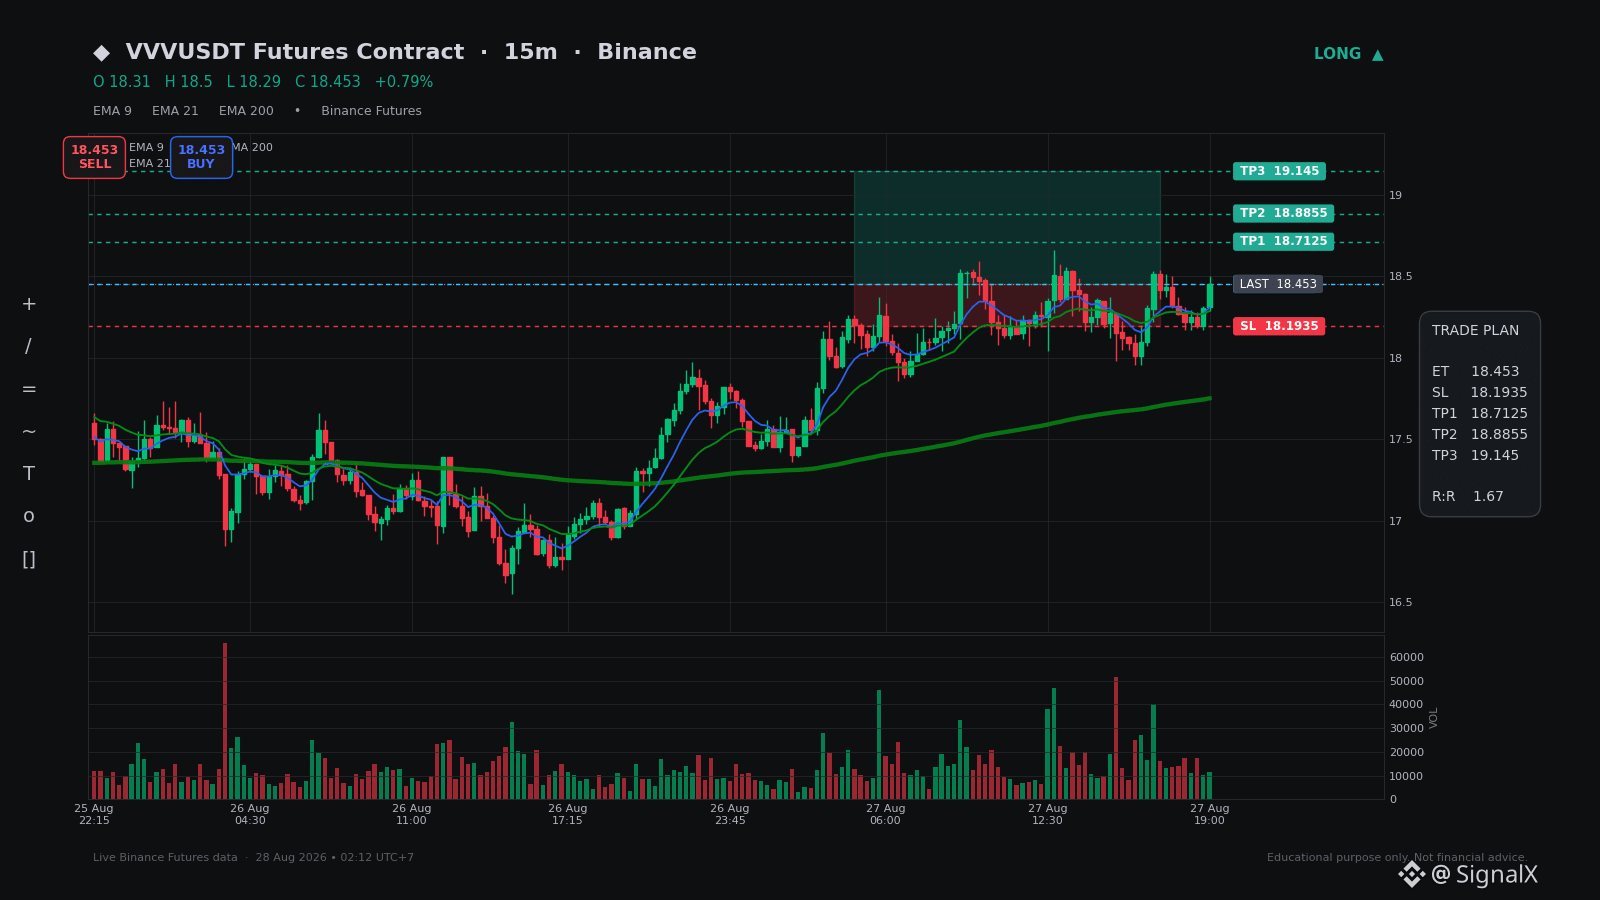Click the diamond icon before VVVUSDT title
Viewport: 1600px width, 900px height.
(x=101, y=53)
